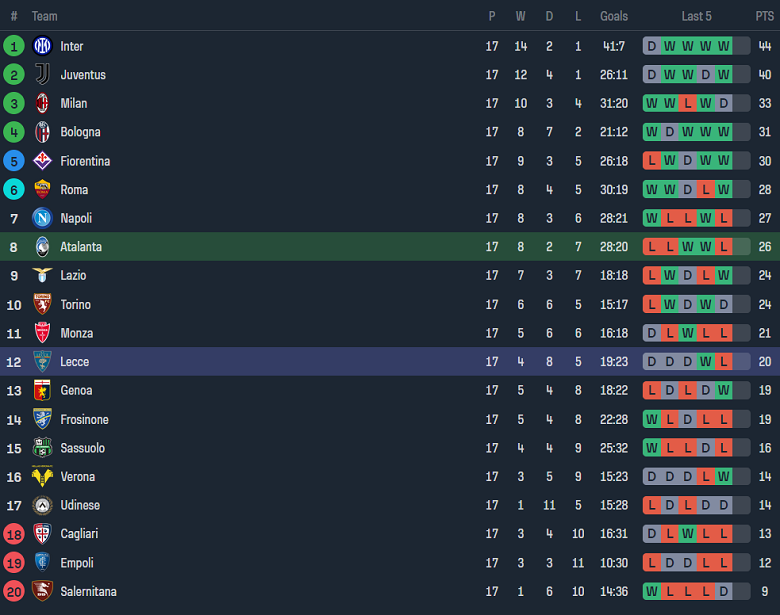Click the Inter club crest icon
This screenshot has width=780, height=615.
42,46
